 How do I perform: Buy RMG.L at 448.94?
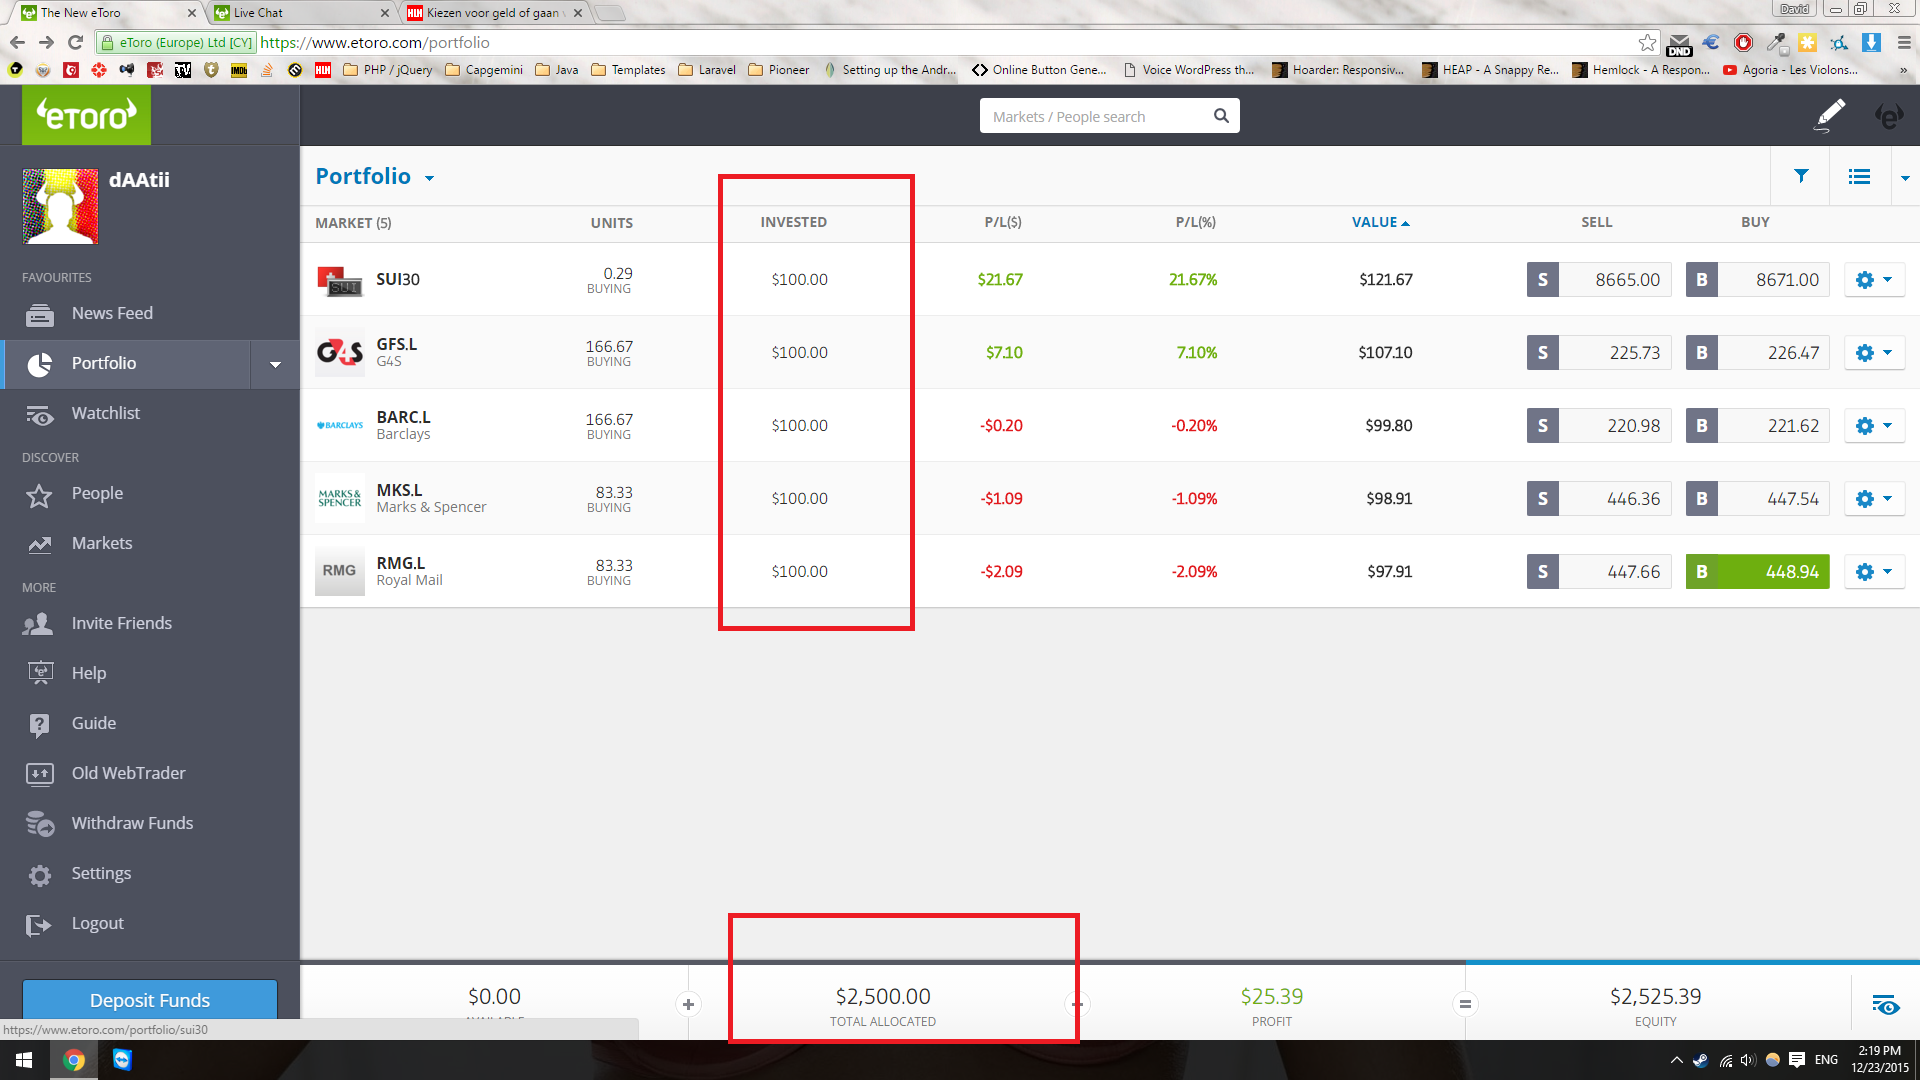pyautogui.click(x=1757, y=572)
